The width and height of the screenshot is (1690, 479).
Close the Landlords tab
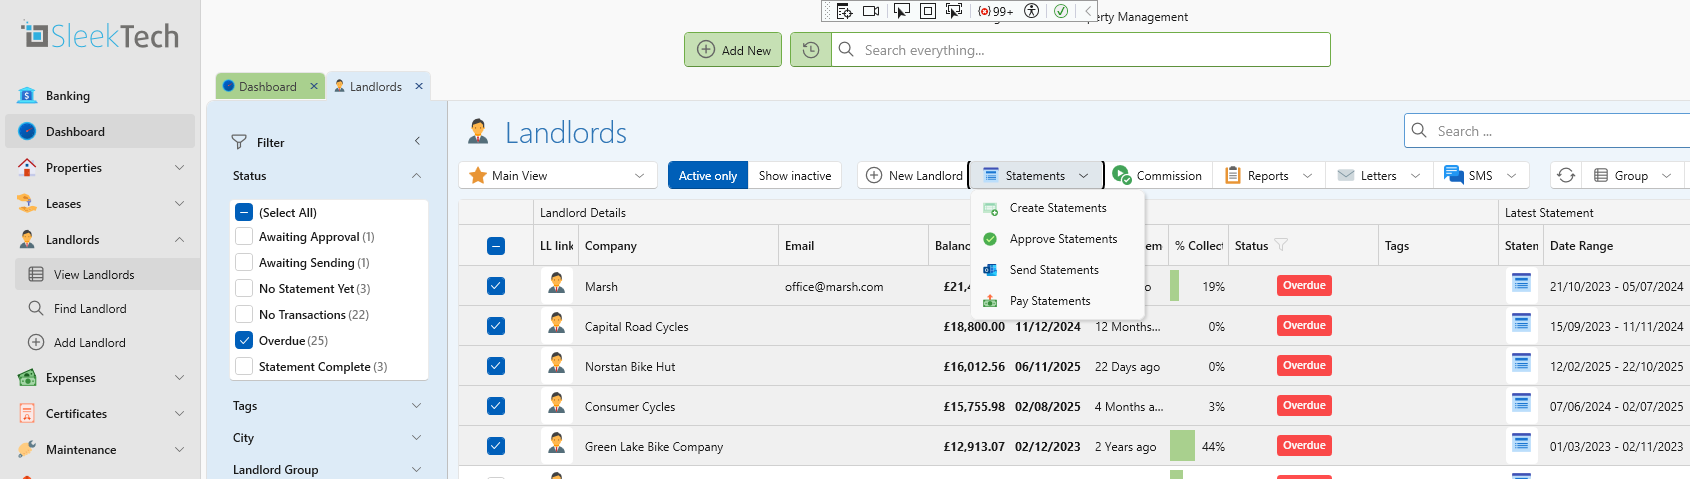pyautogui.click(x=419, y=86)
